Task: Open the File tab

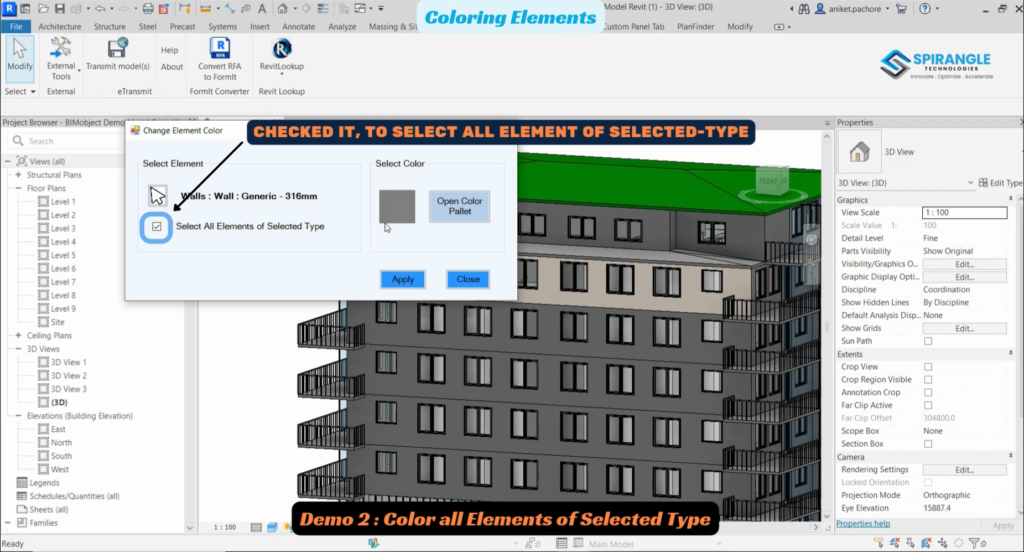Action: click(16, 27)
